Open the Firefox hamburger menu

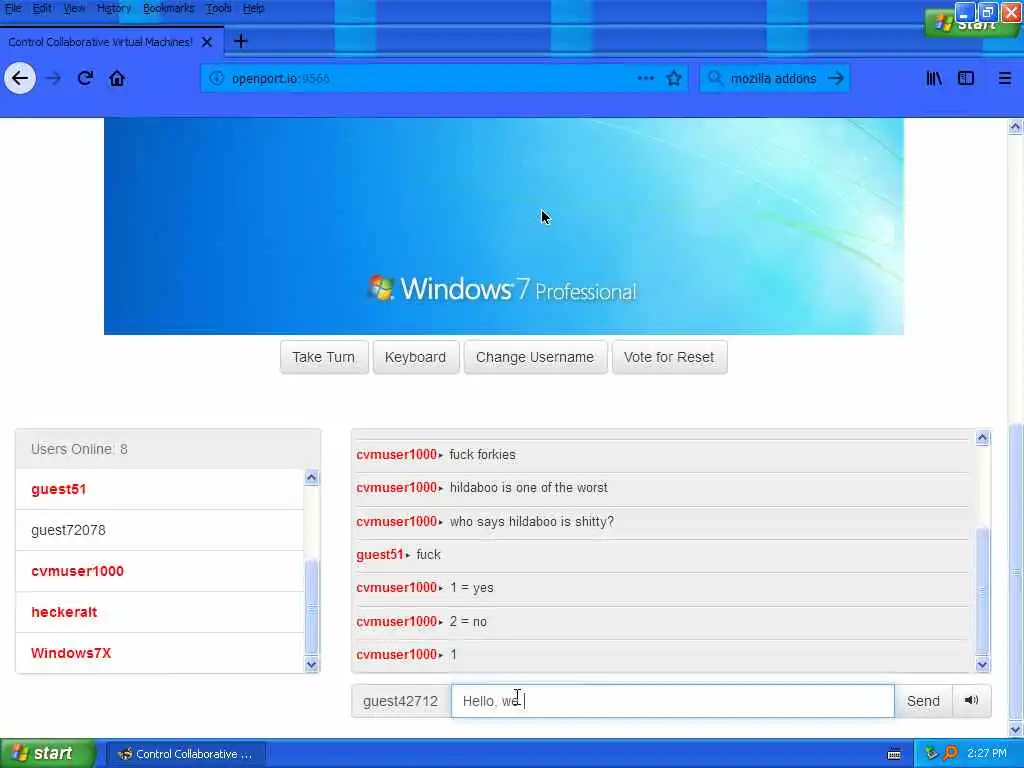[x=1004, y=78]
